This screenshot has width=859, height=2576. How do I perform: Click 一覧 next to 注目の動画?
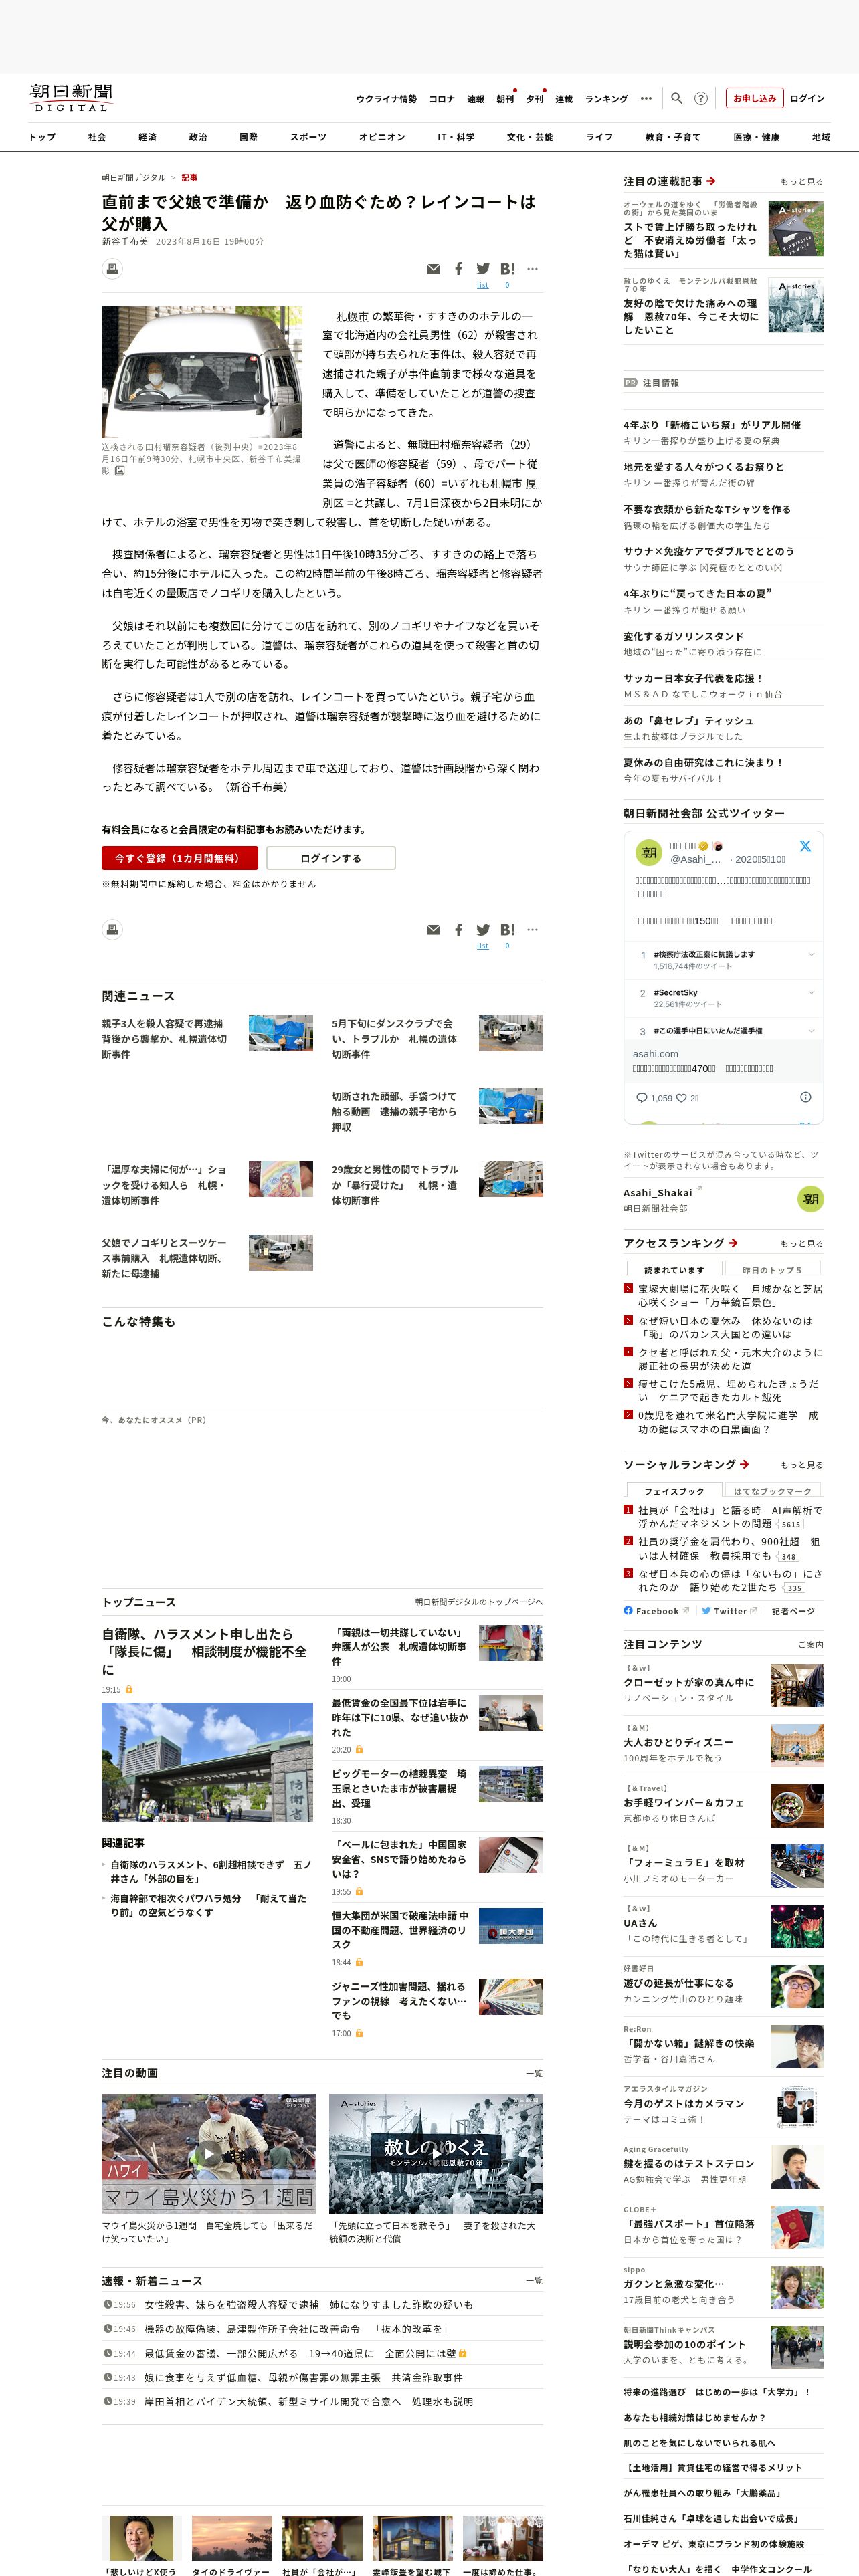coord(534,2073)
